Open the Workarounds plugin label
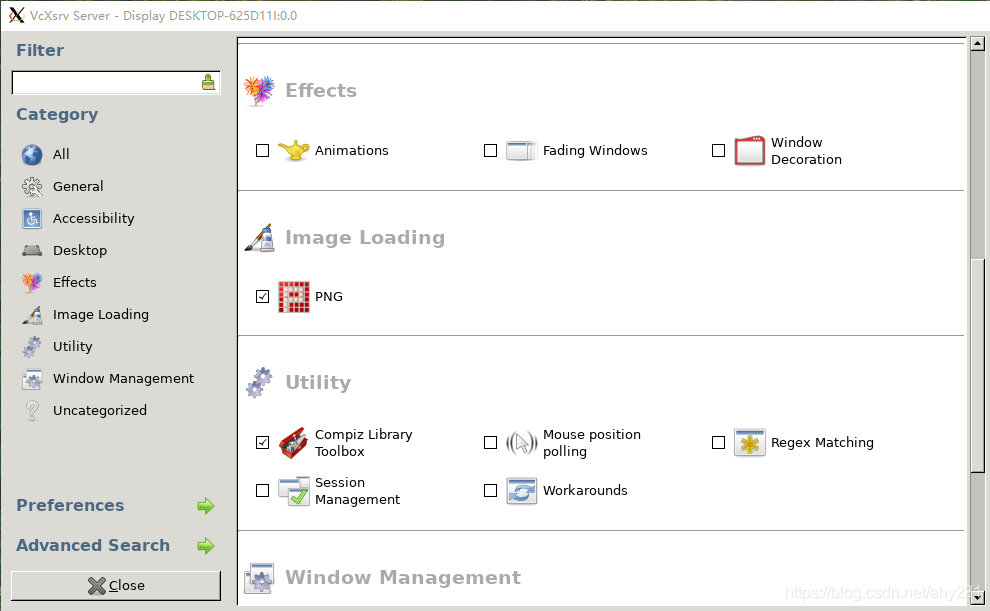This screenshot has height=611, width=990. click(585, 490)
